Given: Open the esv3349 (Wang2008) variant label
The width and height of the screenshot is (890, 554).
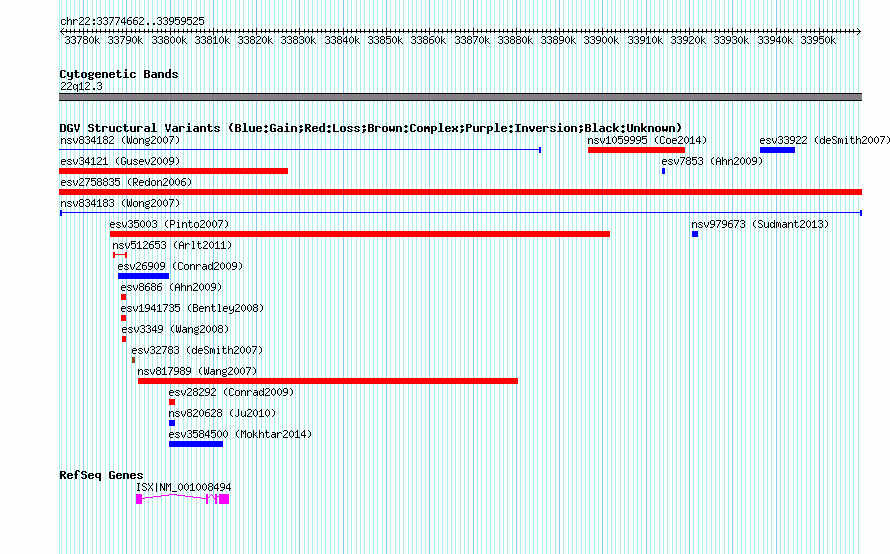Looking at the screenshot, I should (x=175, y=329).
